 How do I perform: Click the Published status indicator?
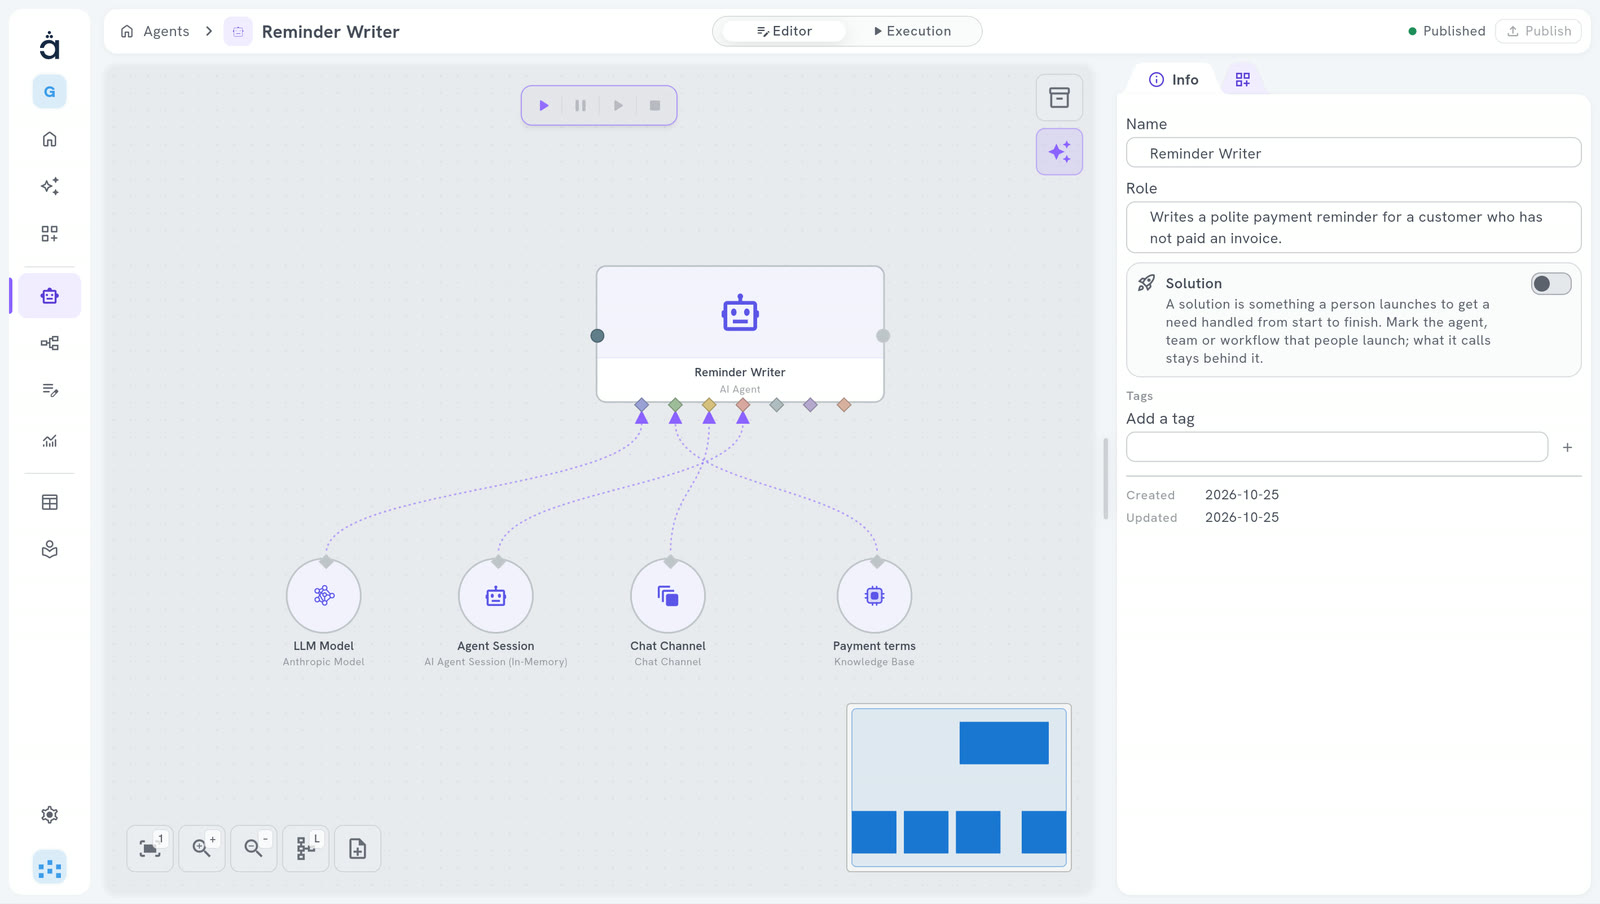coord(1446,31)
